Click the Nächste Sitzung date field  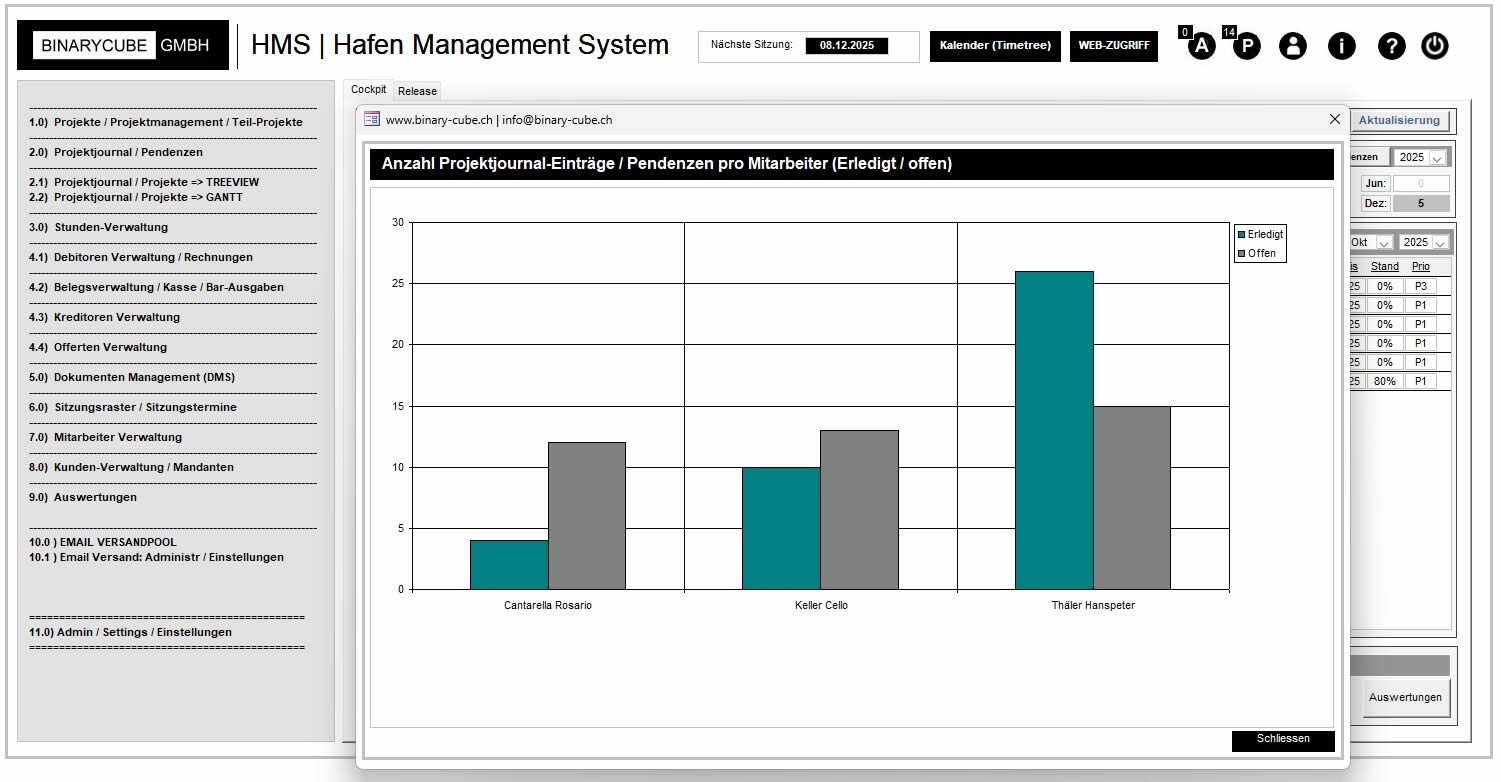[846, 46]
